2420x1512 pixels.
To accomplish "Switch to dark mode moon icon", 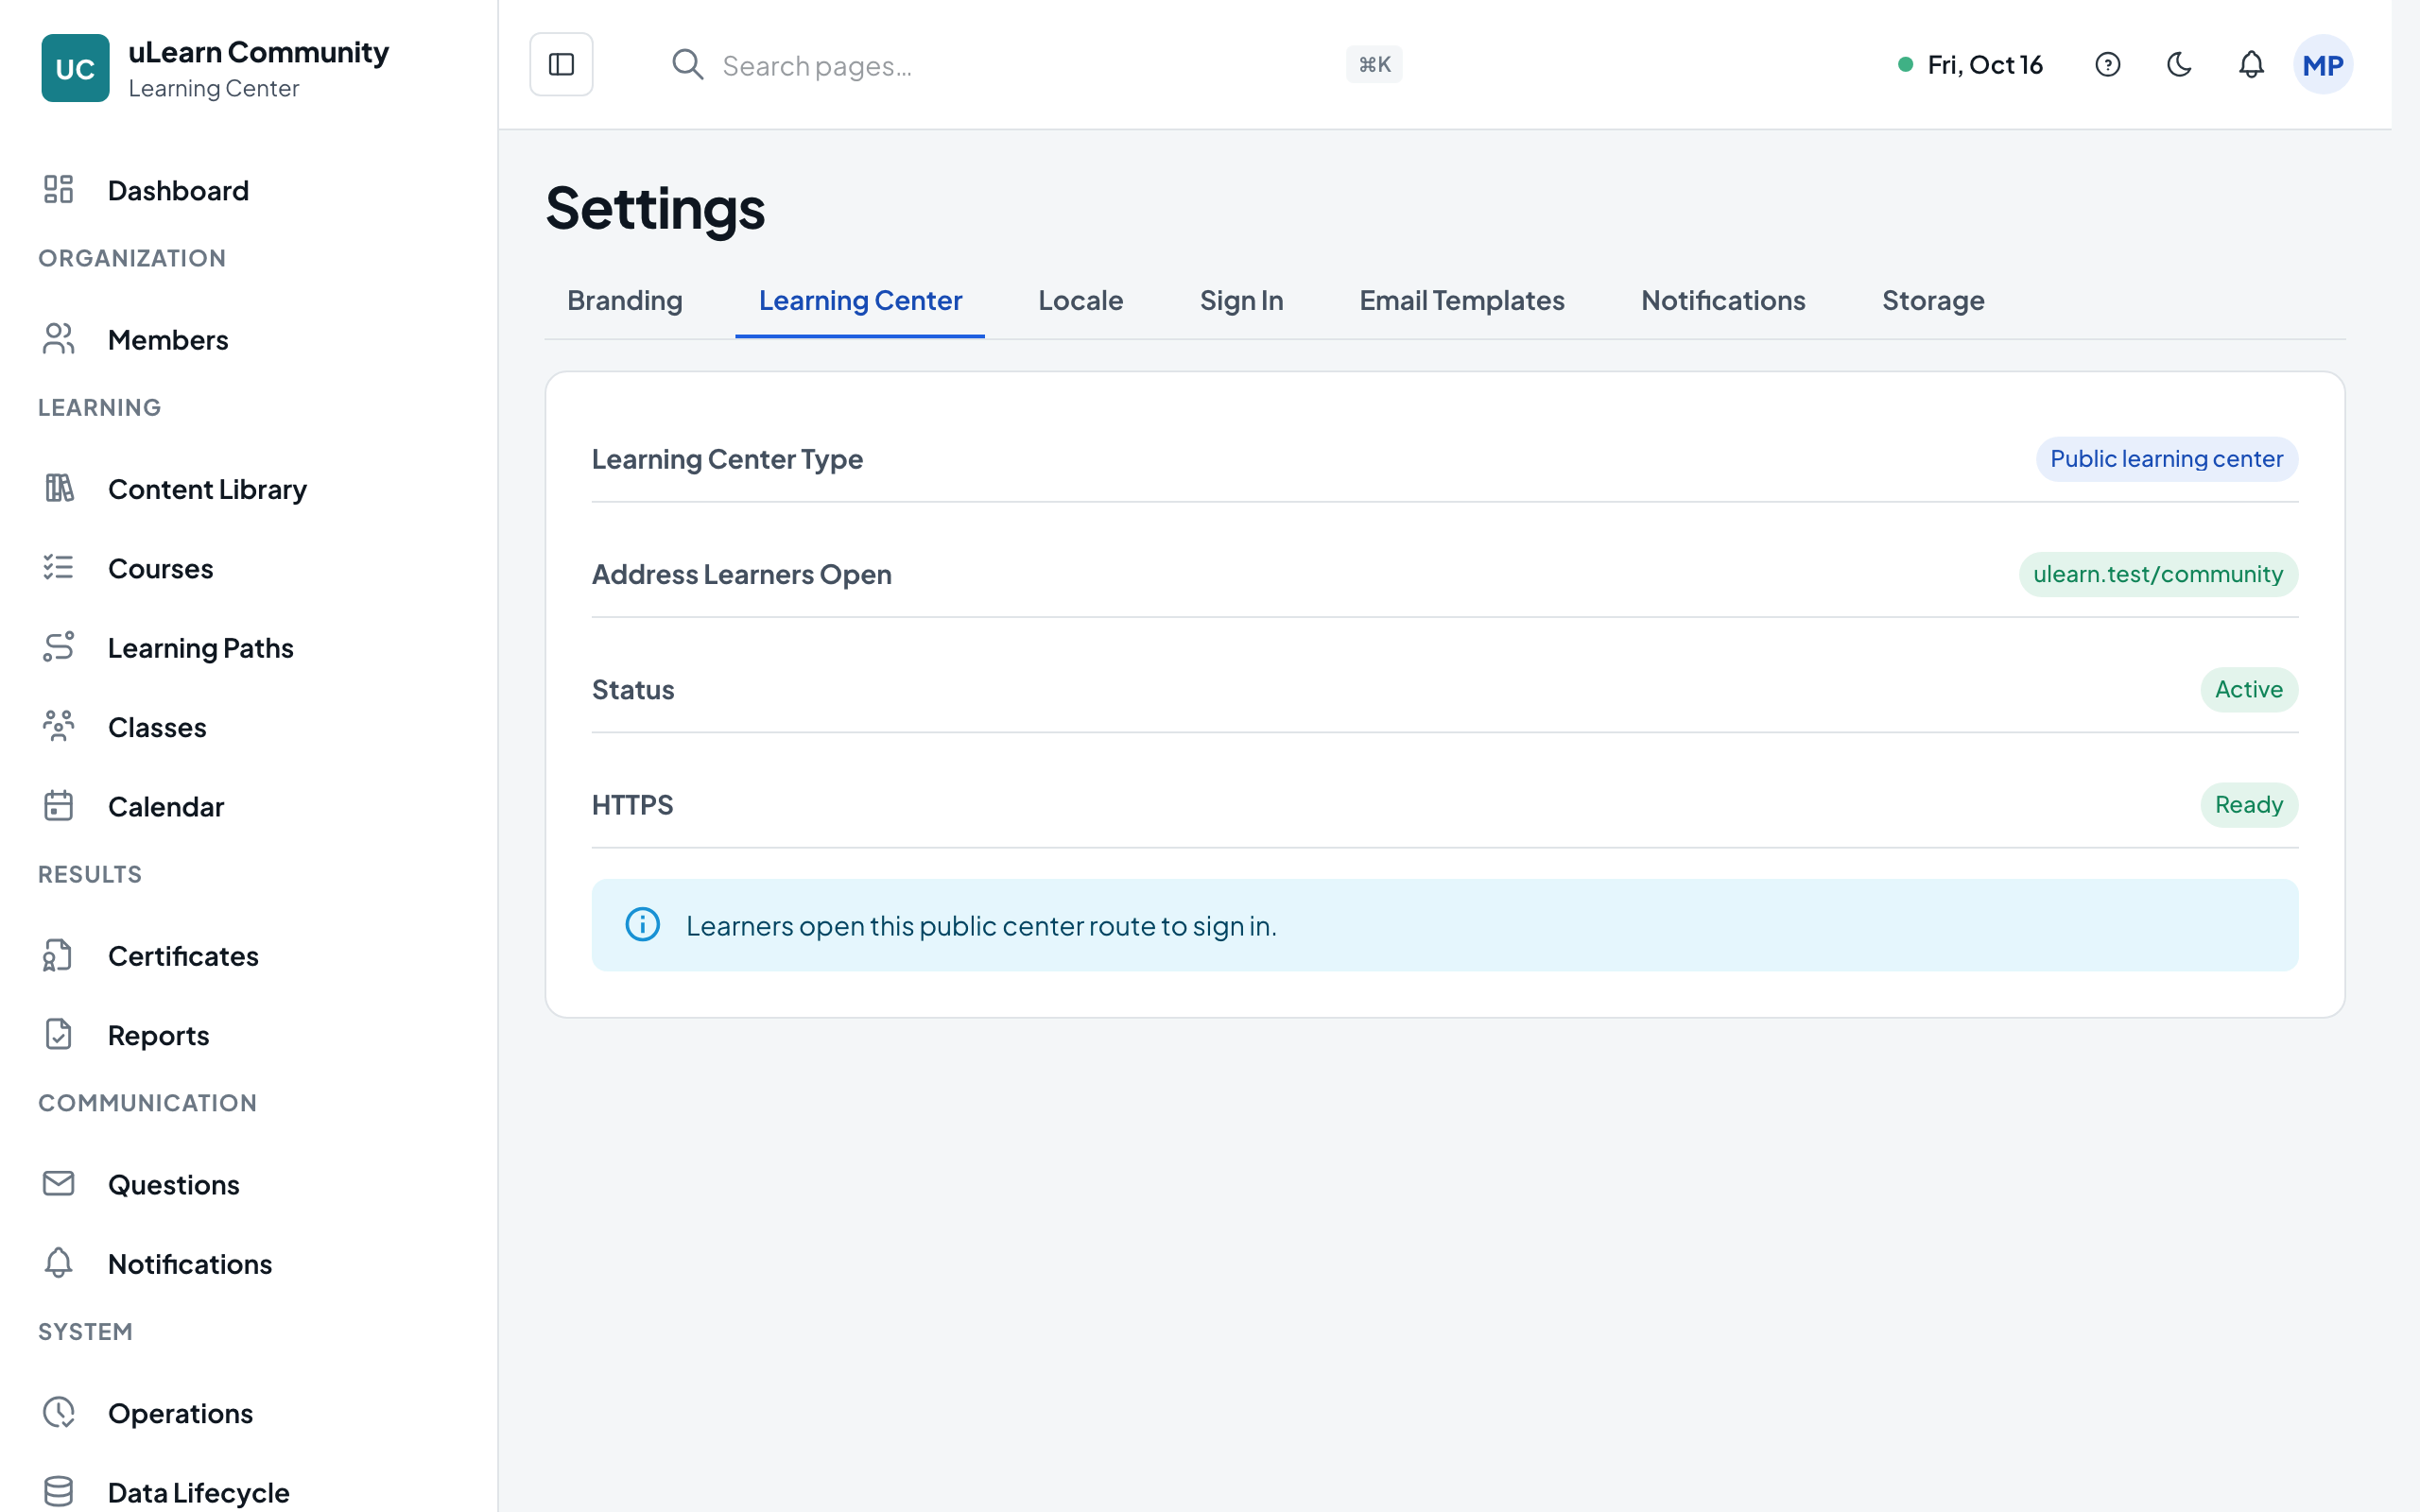I will (x=2179, y=65).
